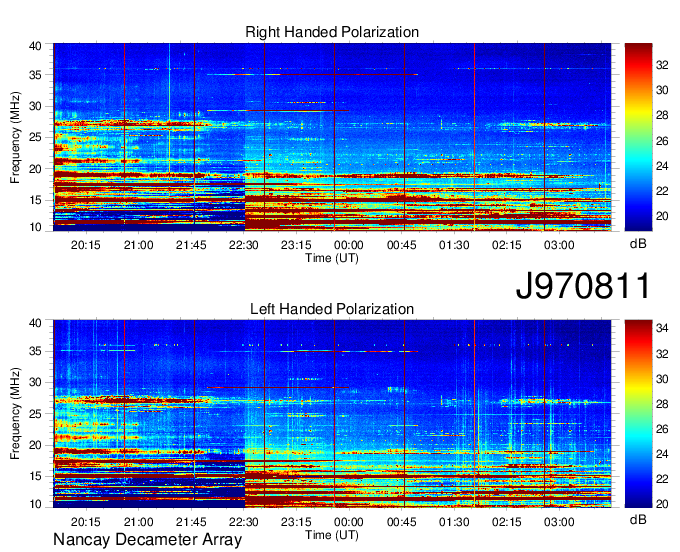Click the 32 dB label on top colorbar
The height and width of the screenshot is (552, 680).
[x=662, y=65]
